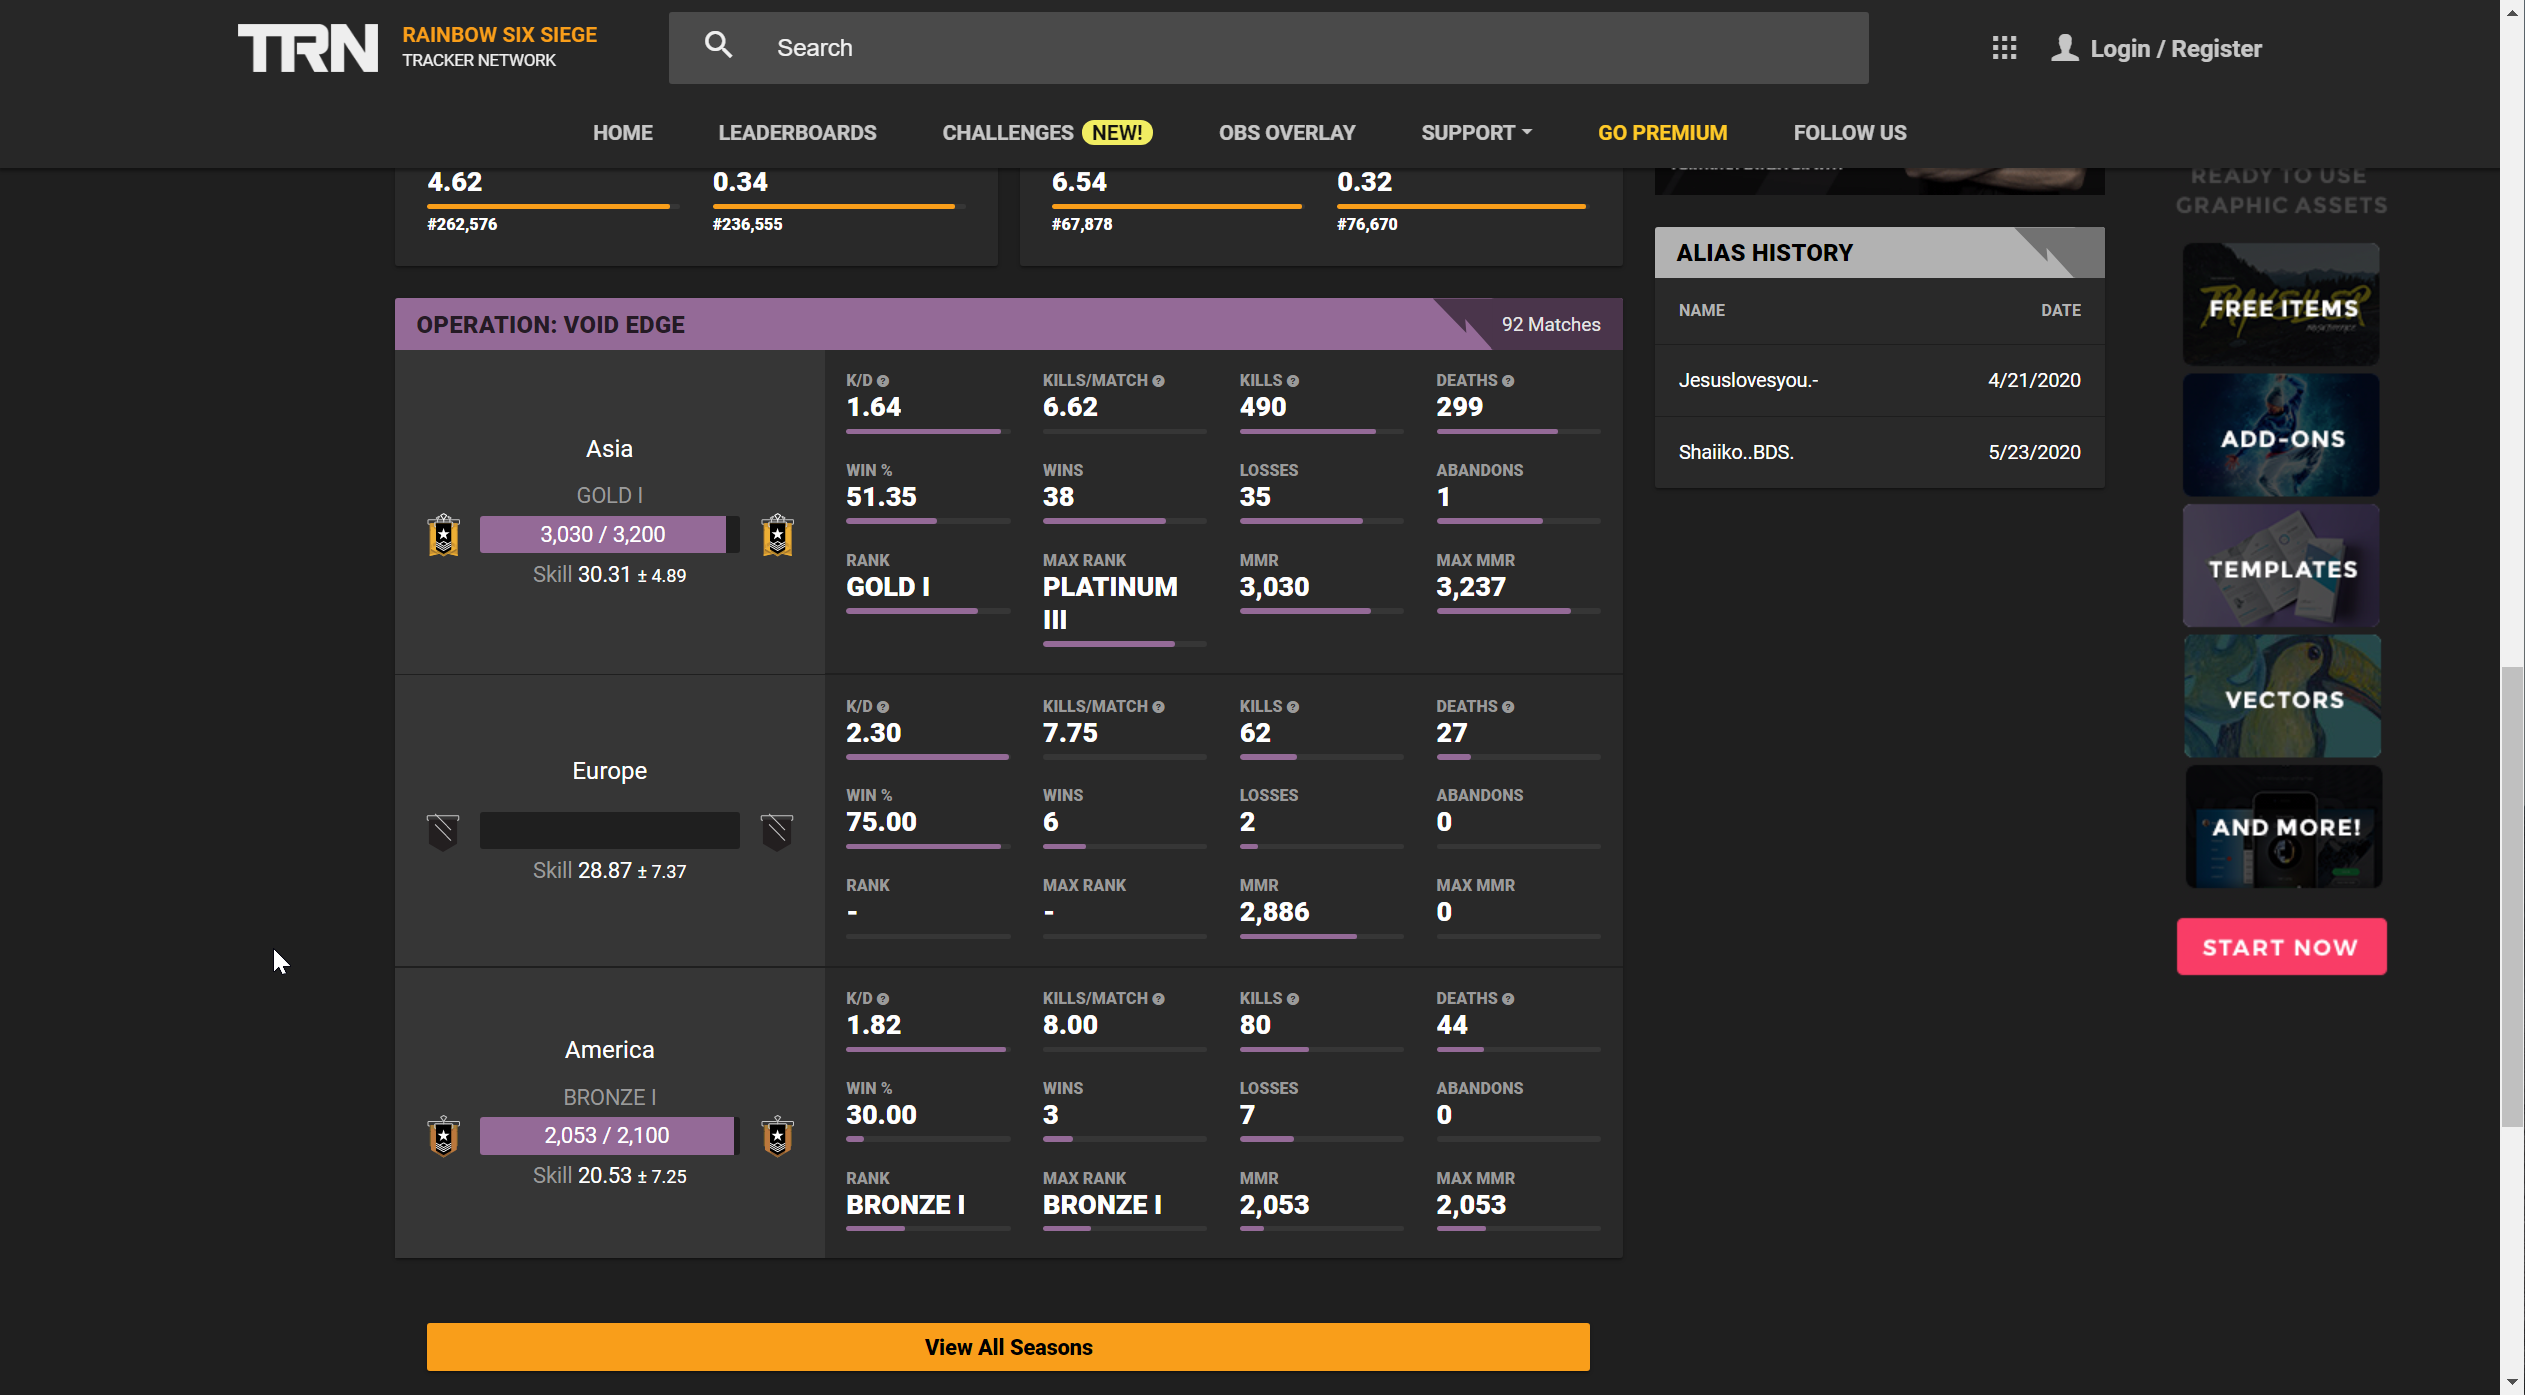Click America current Bronze rank badge
Image resolution: width=2525 pixels, height=1395 pixels.
(443, 1136)
